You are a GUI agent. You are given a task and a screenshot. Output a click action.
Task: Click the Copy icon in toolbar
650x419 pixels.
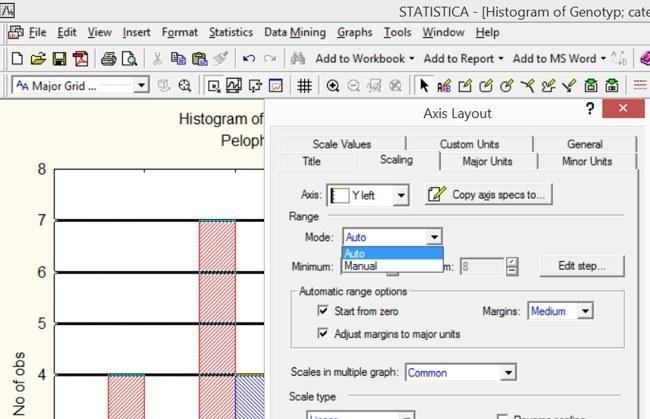pyautogui.click(x=178, y=59)
